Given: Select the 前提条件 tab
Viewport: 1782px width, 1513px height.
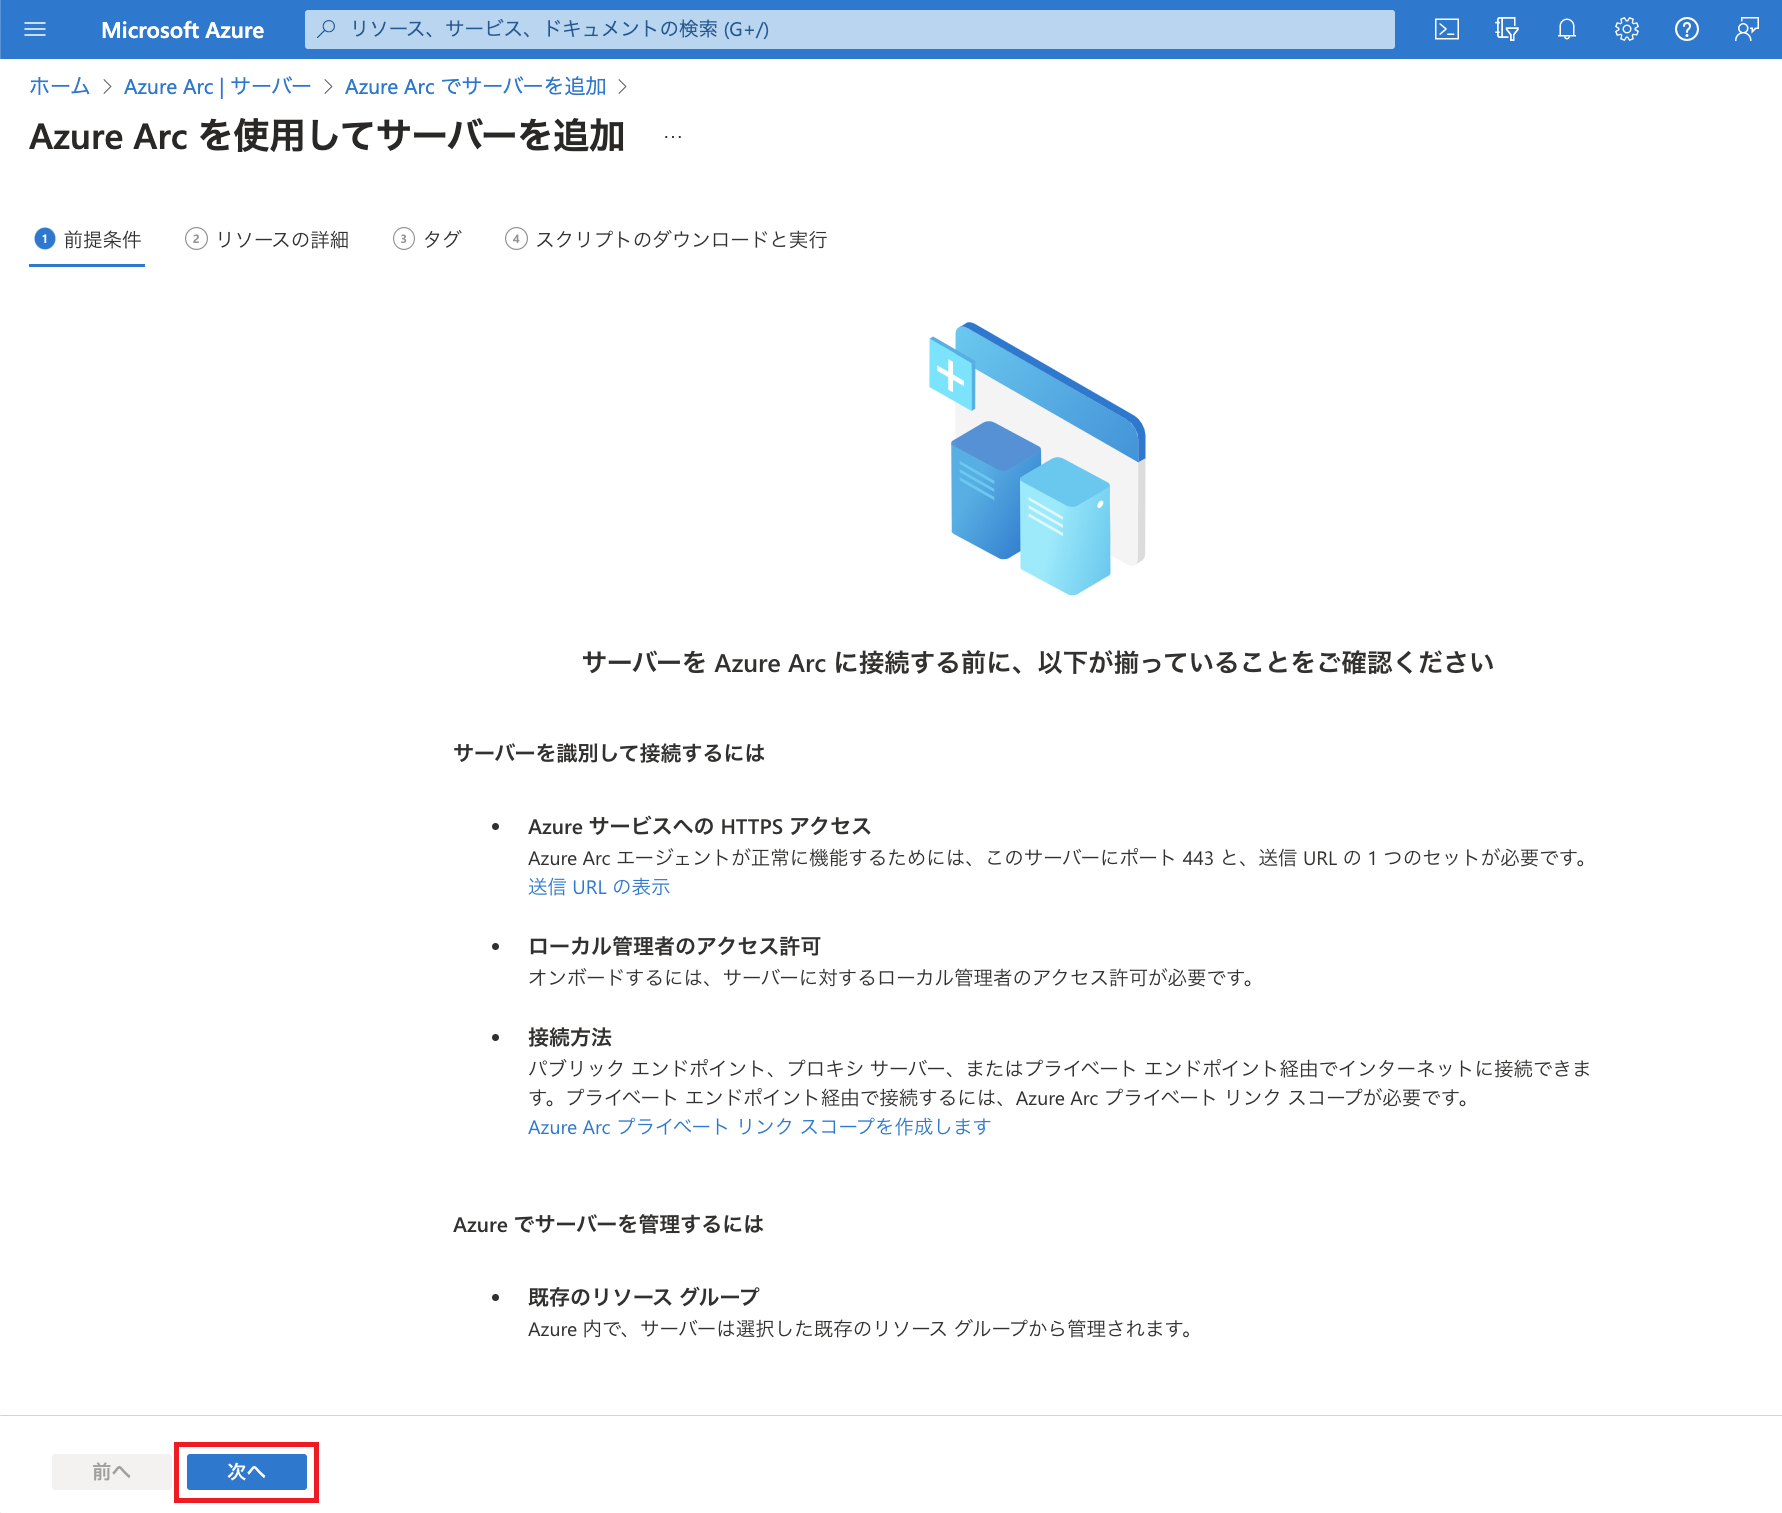Looking at the screenshot, I should point(88,239).
